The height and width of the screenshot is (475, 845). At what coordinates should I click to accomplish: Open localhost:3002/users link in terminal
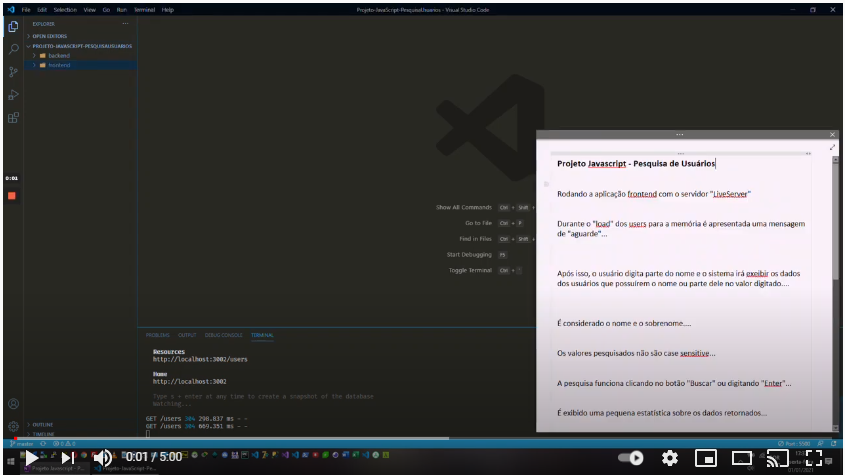click(x=200, y=359)
